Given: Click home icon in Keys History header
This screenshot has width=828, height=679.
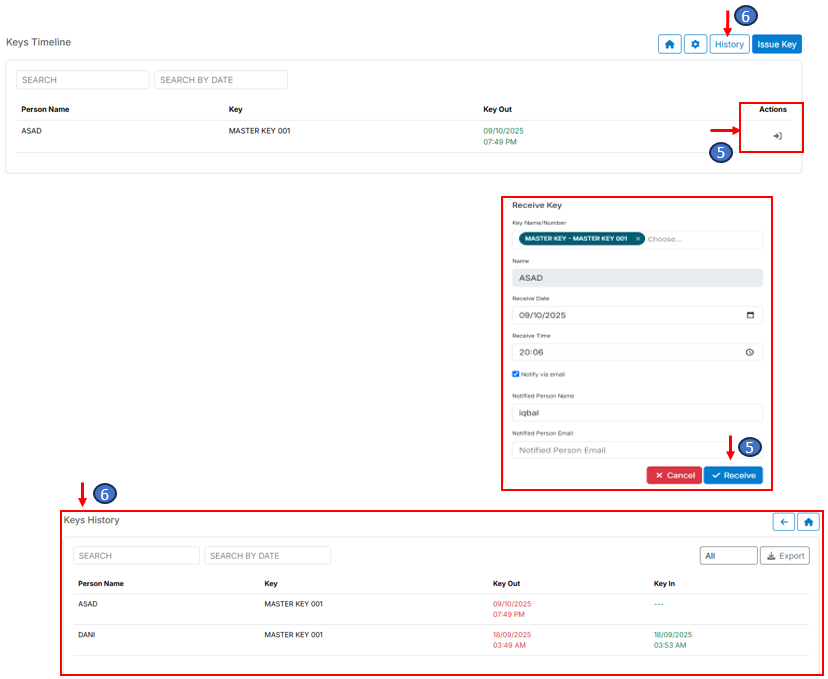Looking at the screenshot, I should pyautogui.click(x=808, y=522).
